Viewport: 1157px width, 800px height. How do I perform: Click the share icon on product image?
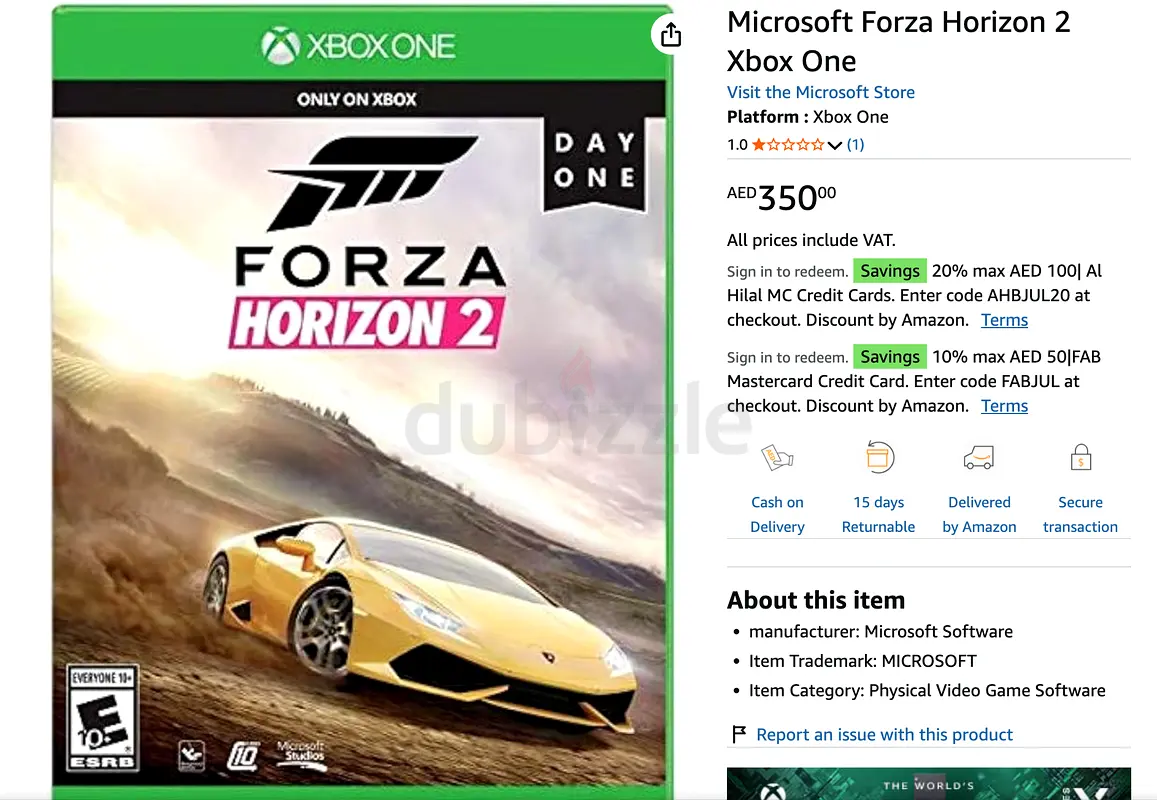coord(670,34)
